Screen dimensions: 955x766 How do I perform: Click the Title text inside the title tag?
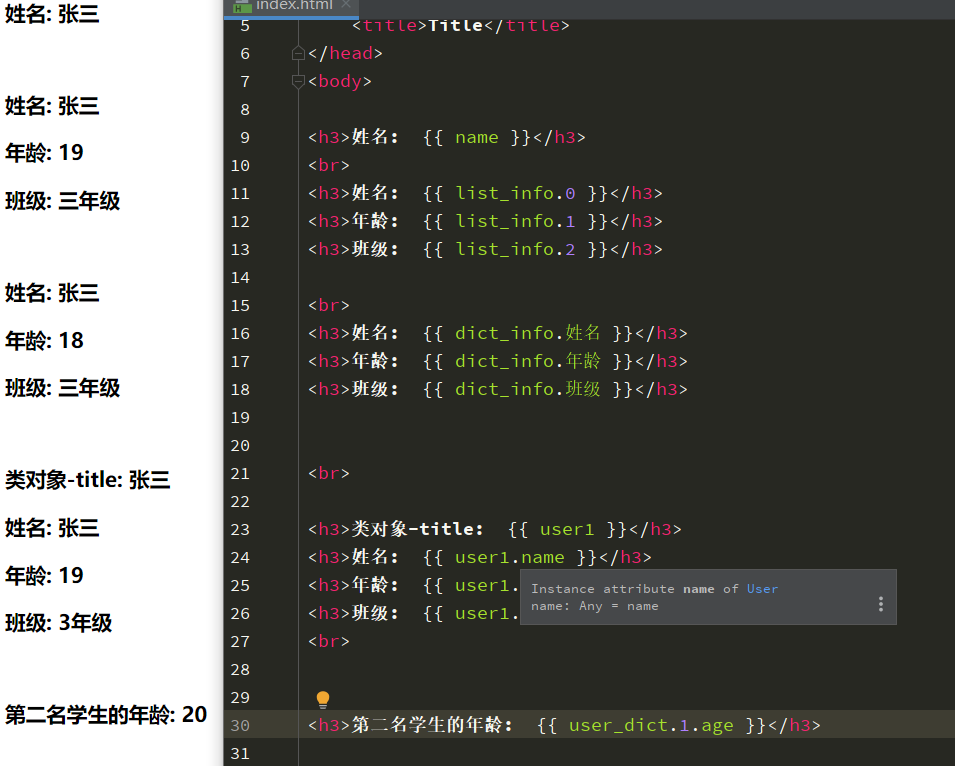456,25
